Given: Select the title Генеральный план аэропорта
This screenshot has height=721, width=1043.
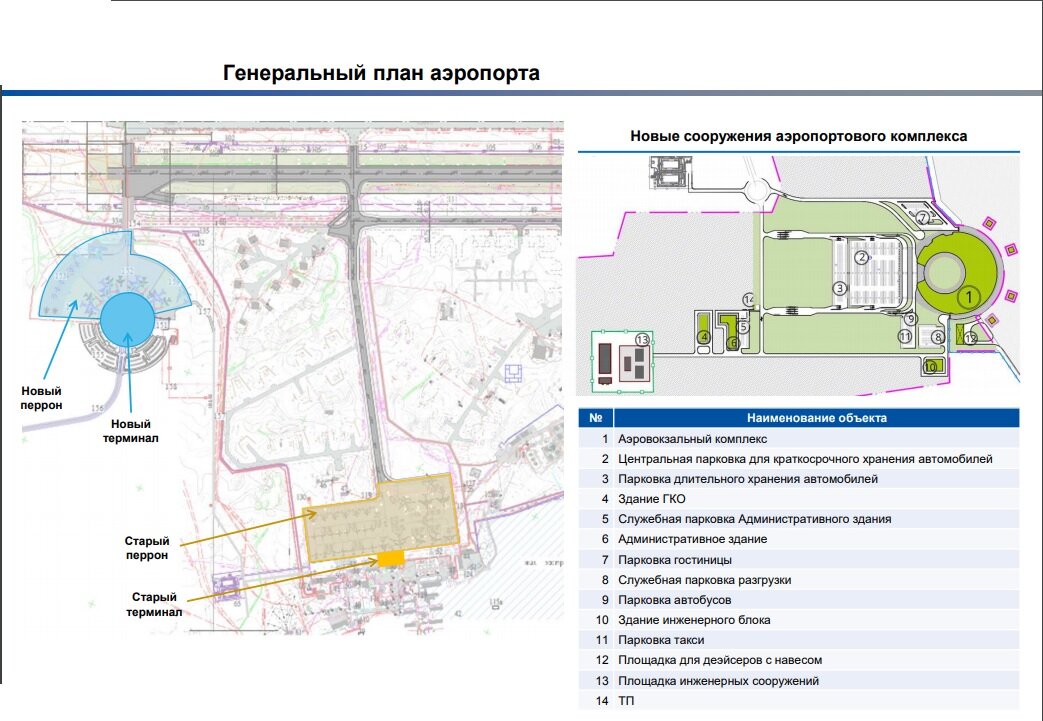Looking at the screenshot, I should point(380,72).
